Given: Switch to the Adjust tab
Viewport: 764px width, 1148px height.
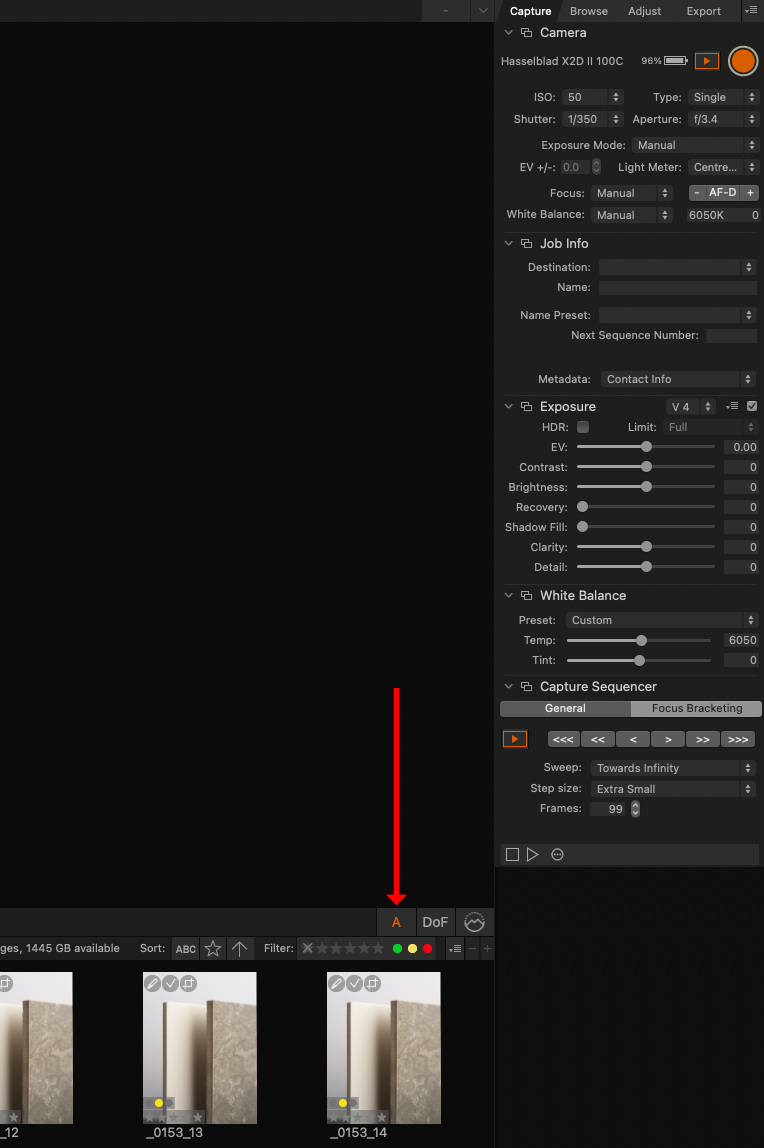Looking at the screenshot, I should (644, 11).
